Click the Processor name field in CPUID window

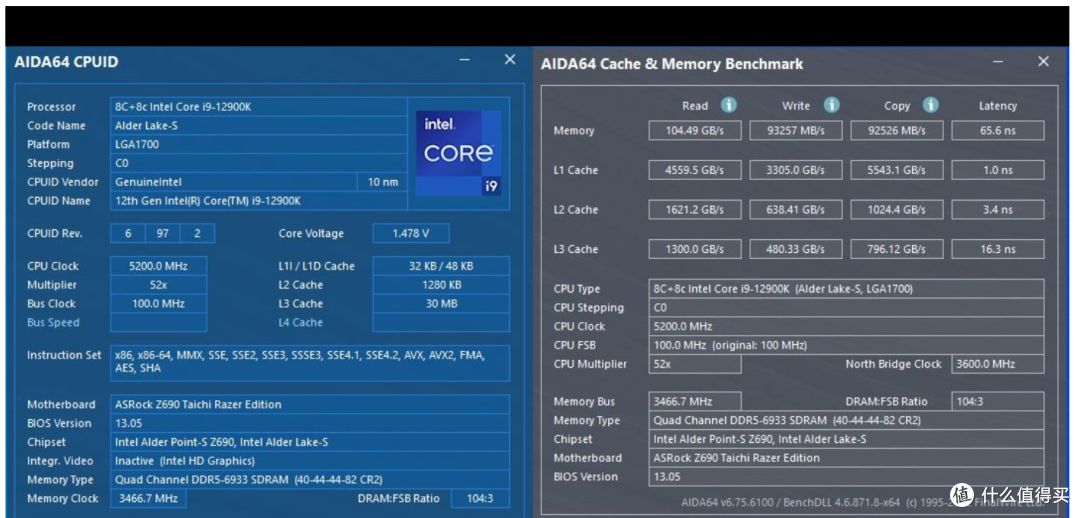click(x=258, y=107)
